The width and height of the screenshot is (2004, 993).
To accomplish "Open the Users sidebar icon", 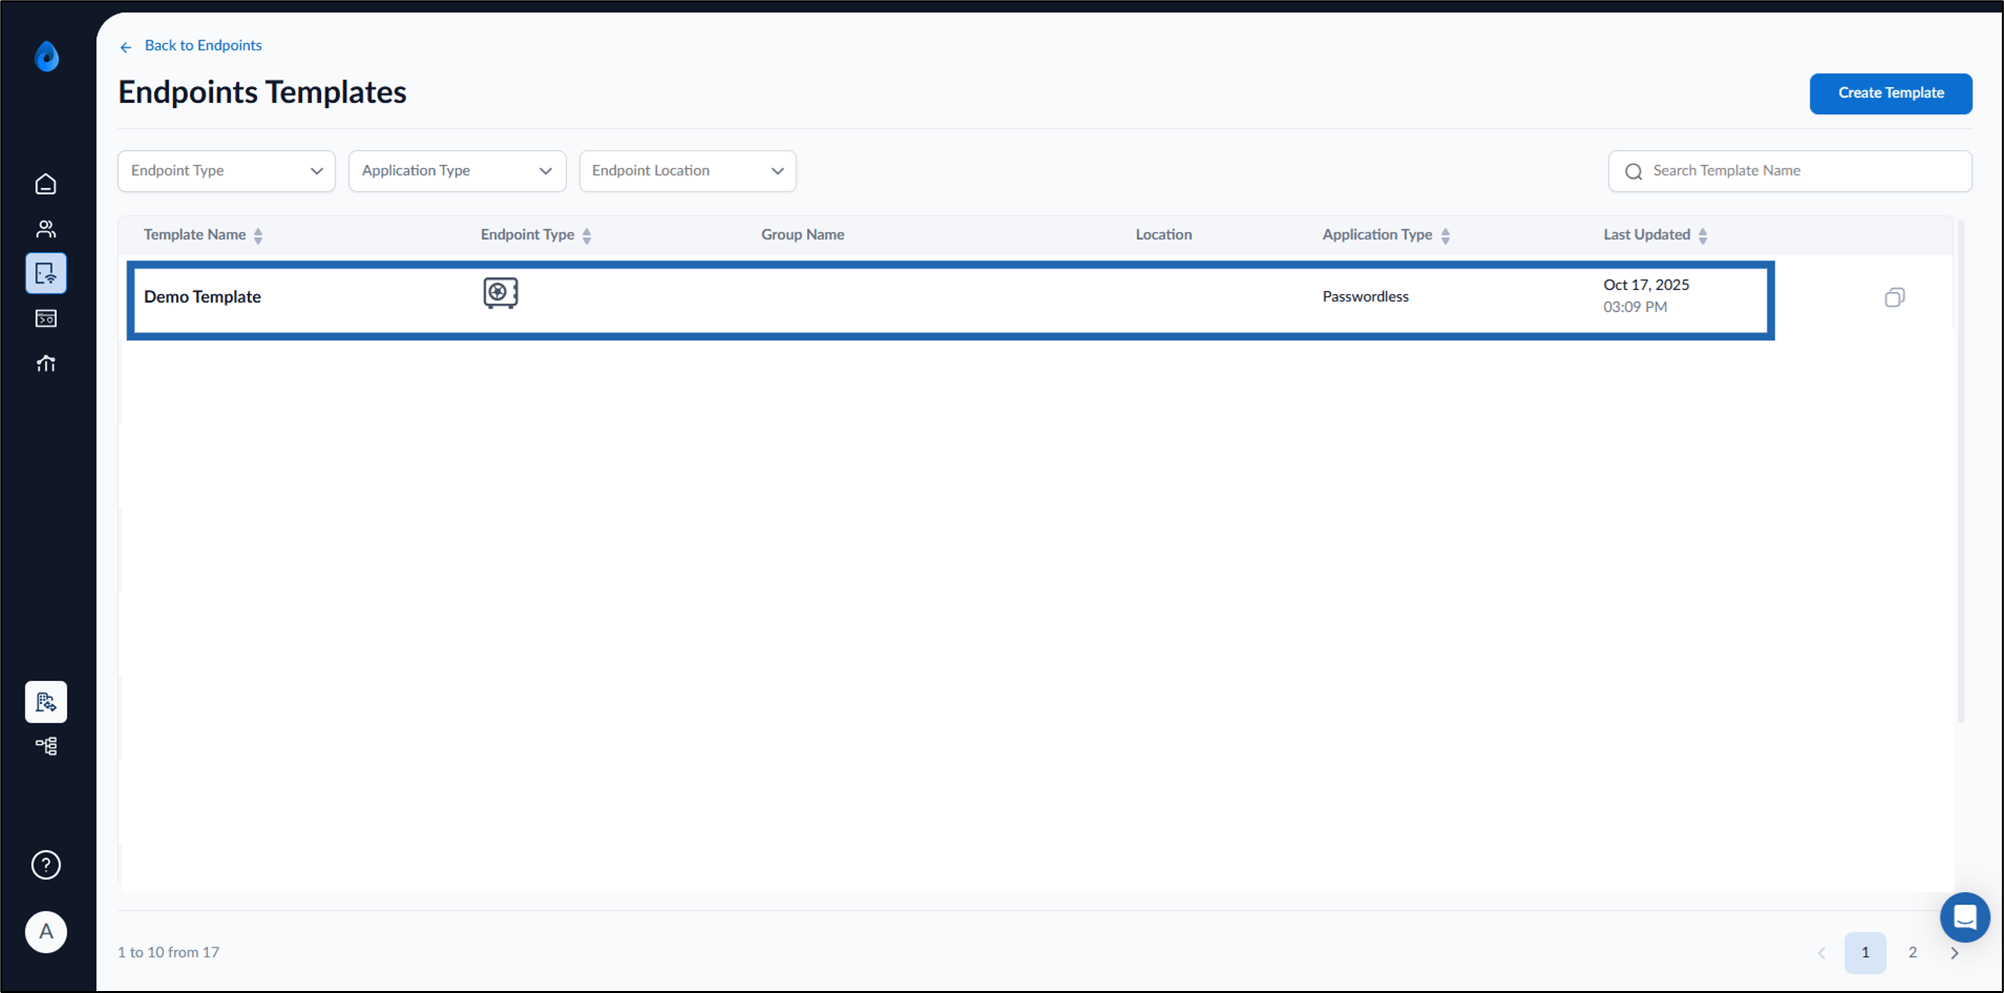I will pos(46,229).
